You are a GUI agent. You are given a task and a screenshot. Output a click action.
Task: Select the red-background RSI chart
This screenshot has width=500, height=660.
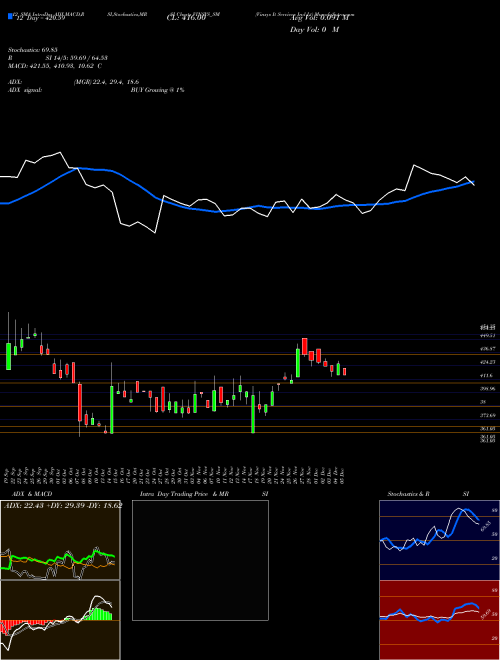point(439,620)
